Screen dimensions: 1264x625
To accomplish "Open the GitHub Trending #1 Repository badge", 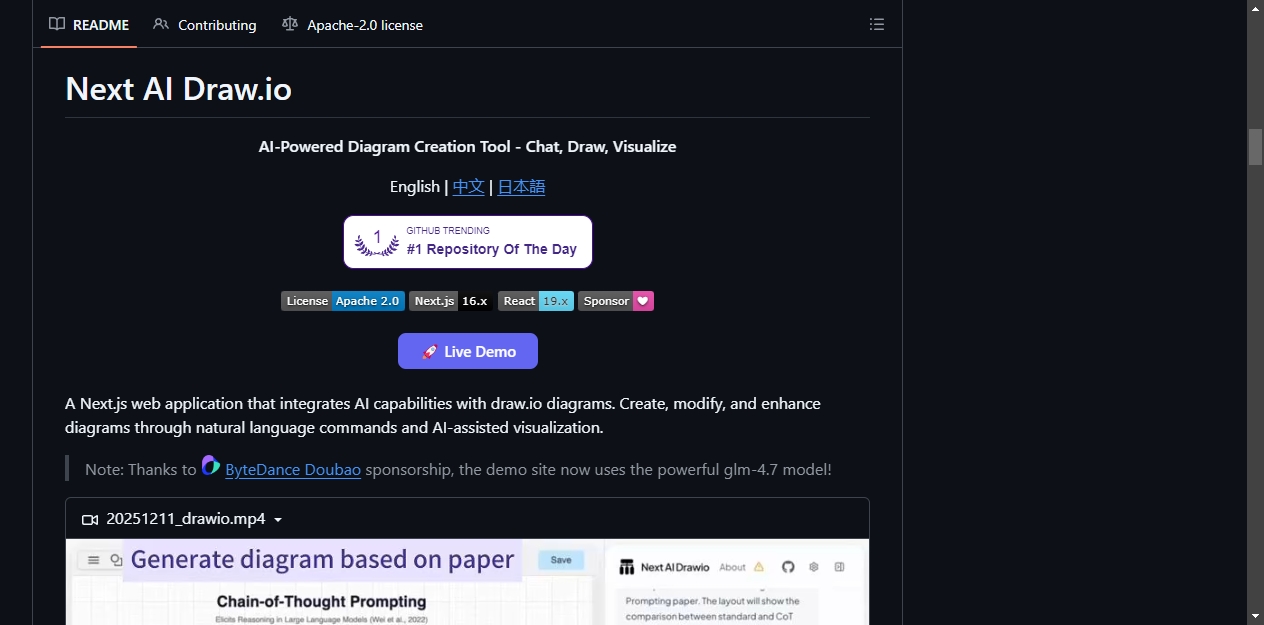I will (468, 242).
